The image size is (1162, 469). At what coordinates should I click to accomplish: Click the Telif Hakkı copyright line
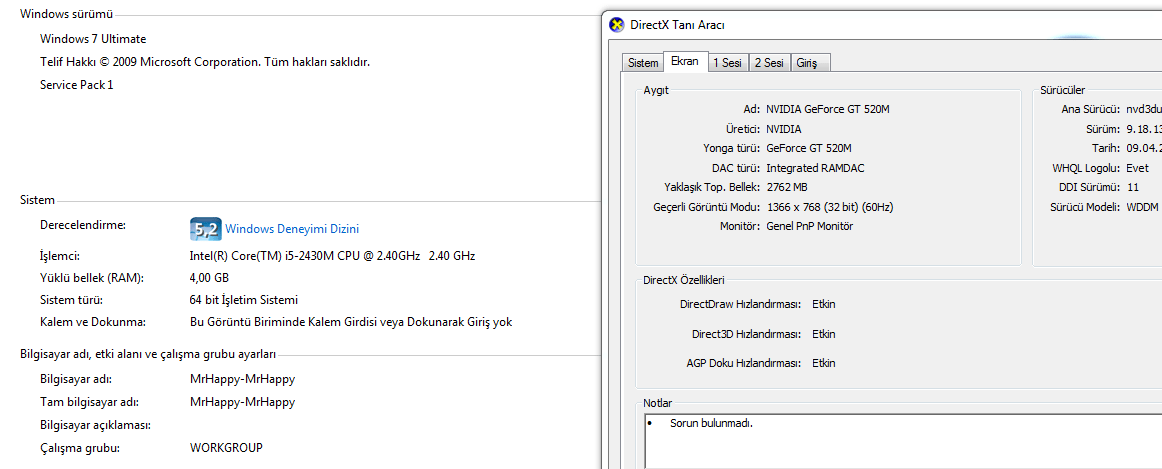205,61
